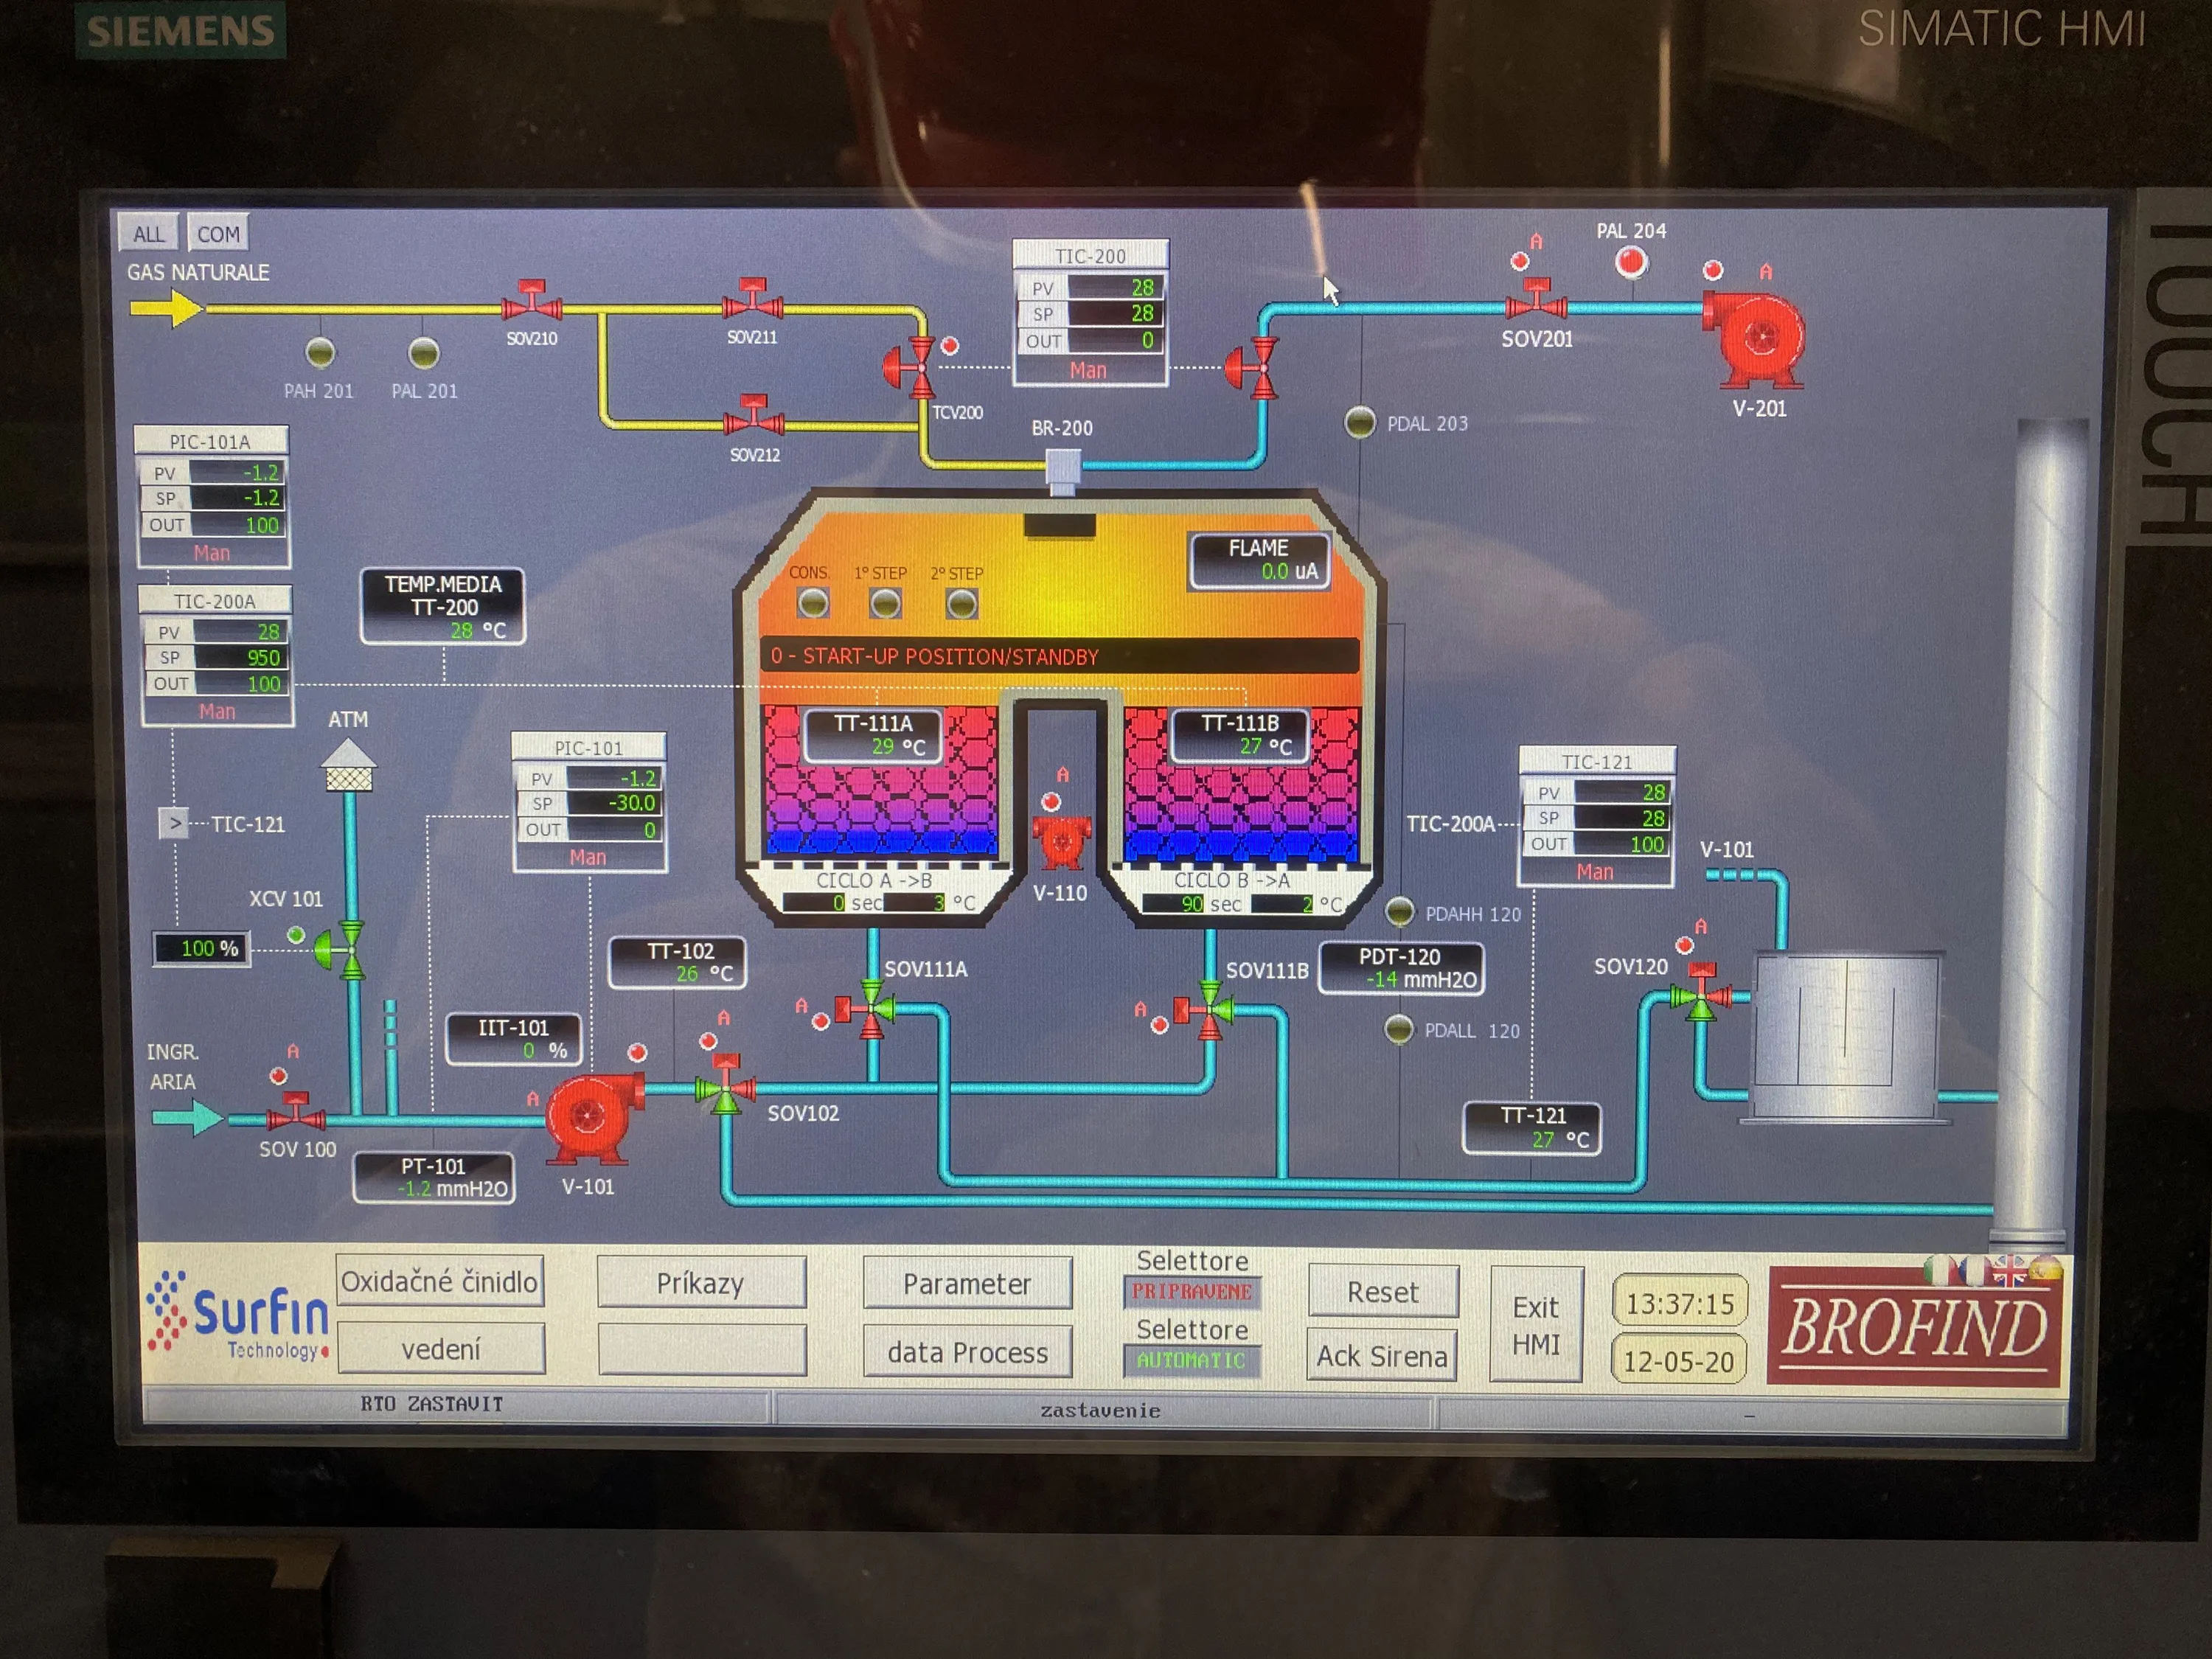Switch to the COM tab
2212x1659 pixels.
click(x=218, y=234)
